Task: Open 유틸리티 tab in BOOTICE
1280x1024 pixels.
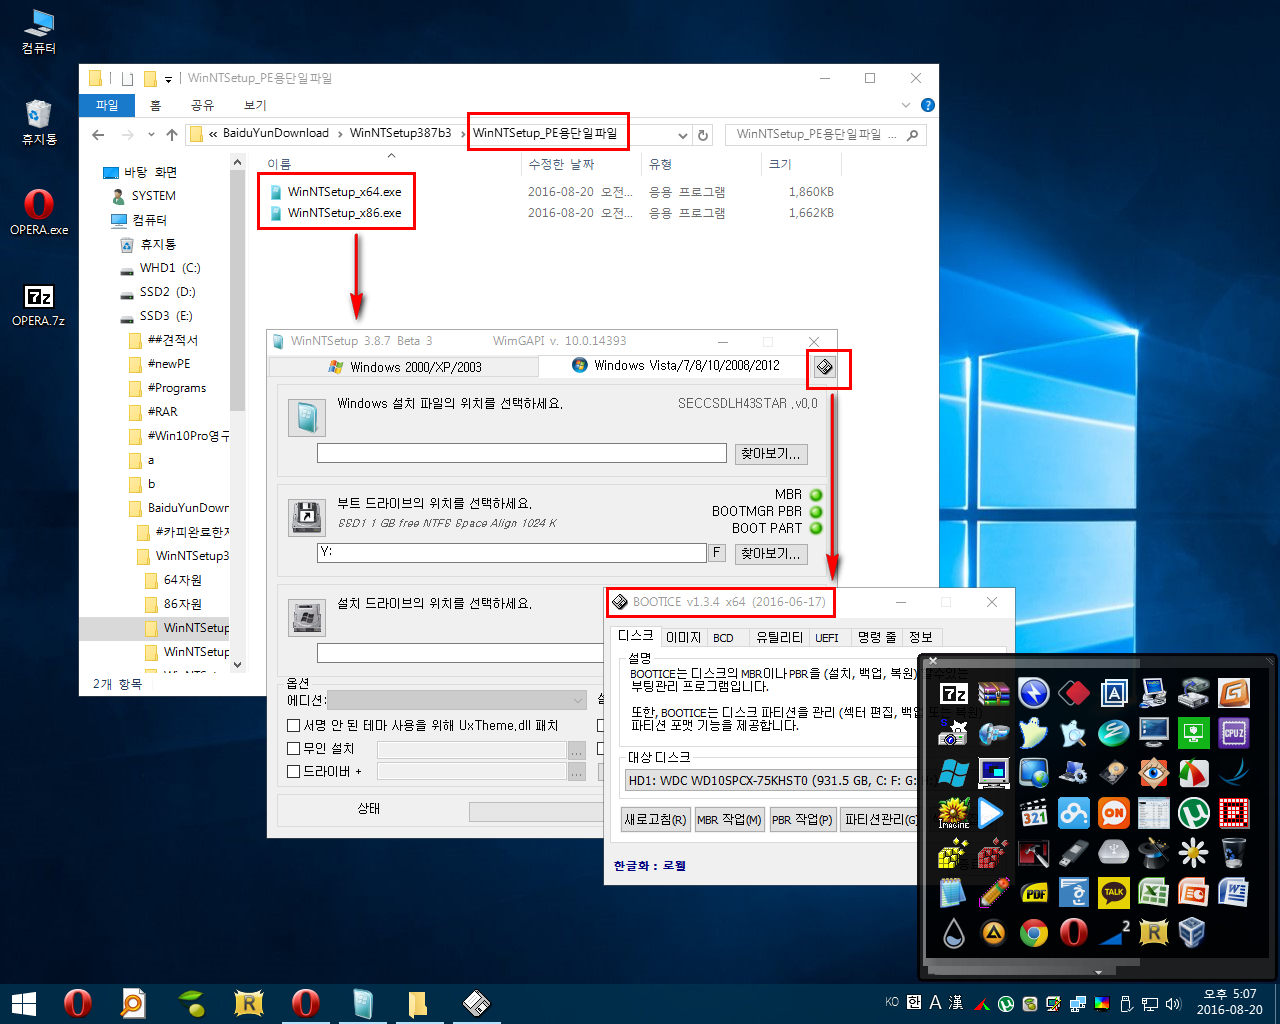Action: (779, 637)
